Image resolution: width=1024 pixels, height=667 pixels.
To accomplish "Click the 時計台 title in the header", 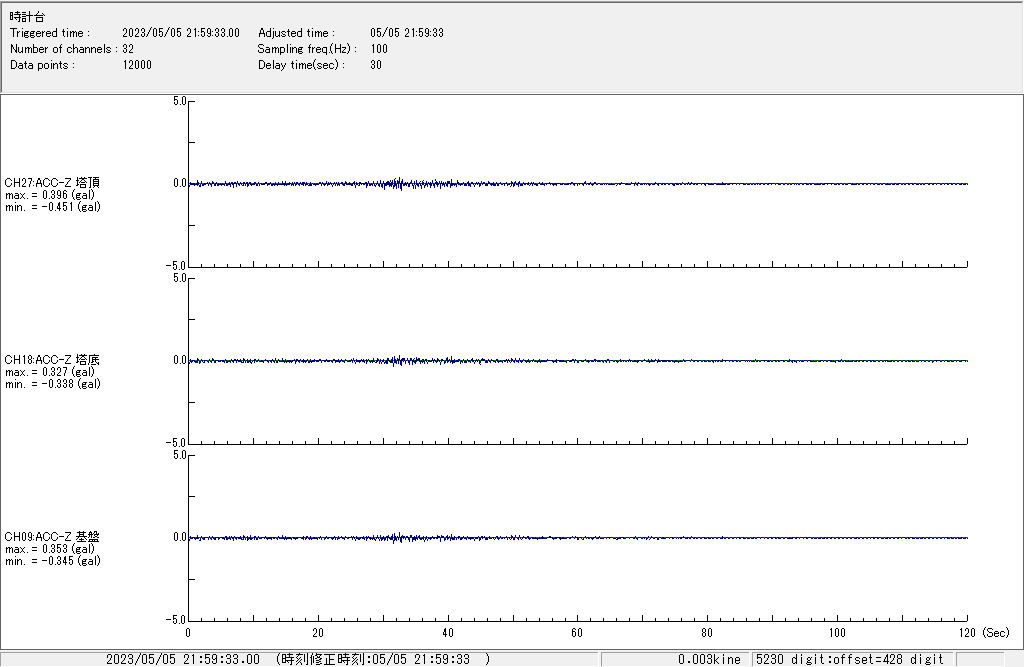I will pyautogui.click(x=27, y=17).
